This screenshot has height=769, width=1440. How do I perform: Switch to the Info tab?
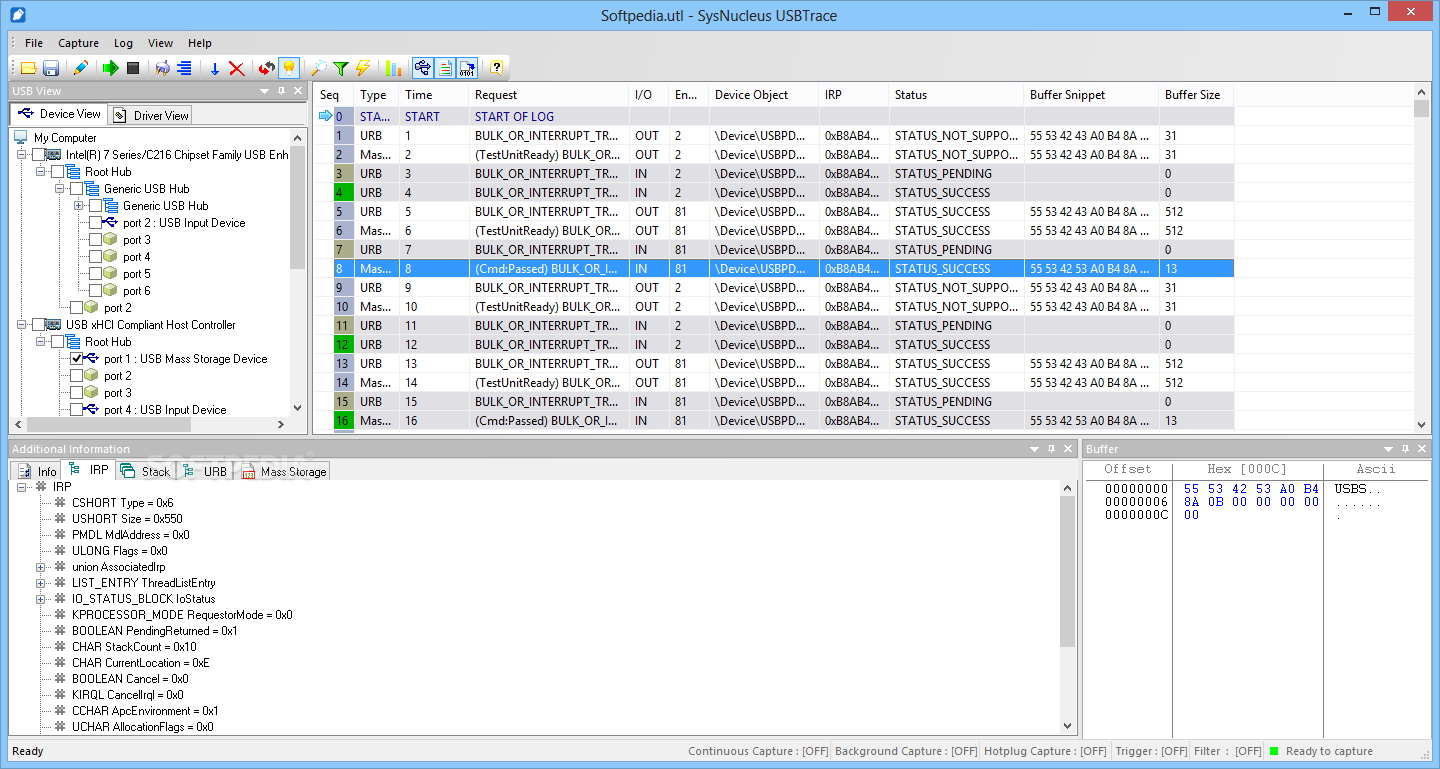pos(37,471)
